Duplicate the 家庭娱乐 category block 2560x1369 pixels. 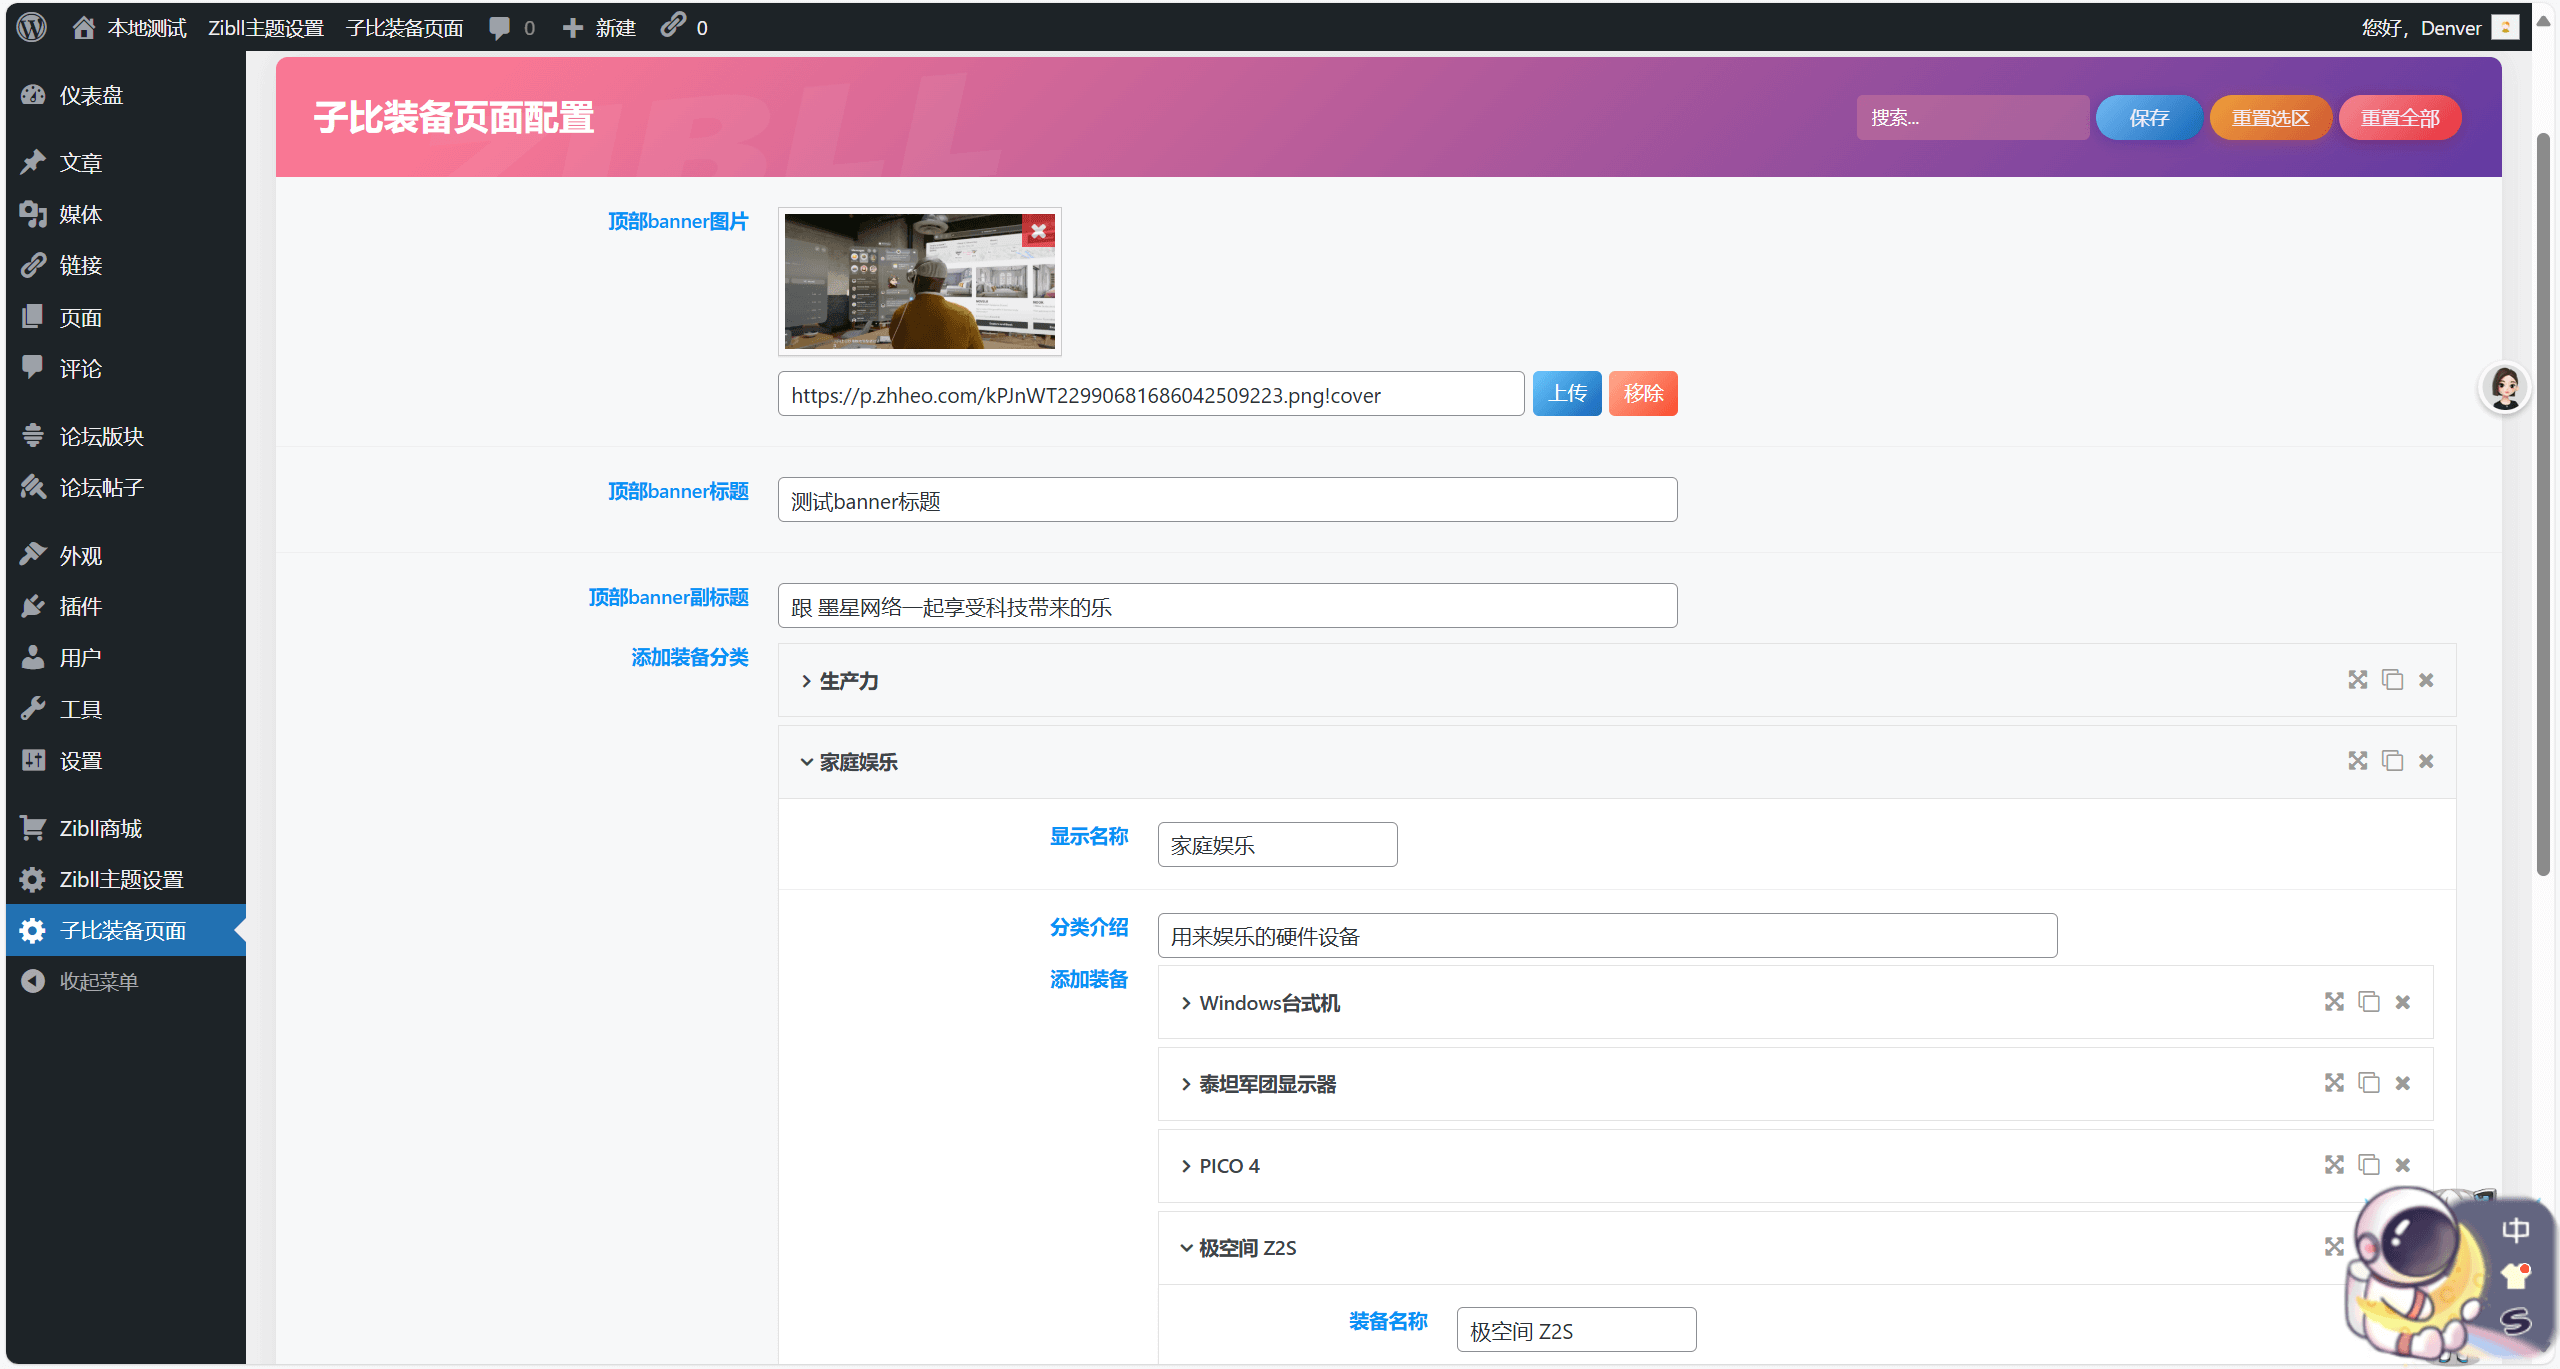tap(2392, 760)
